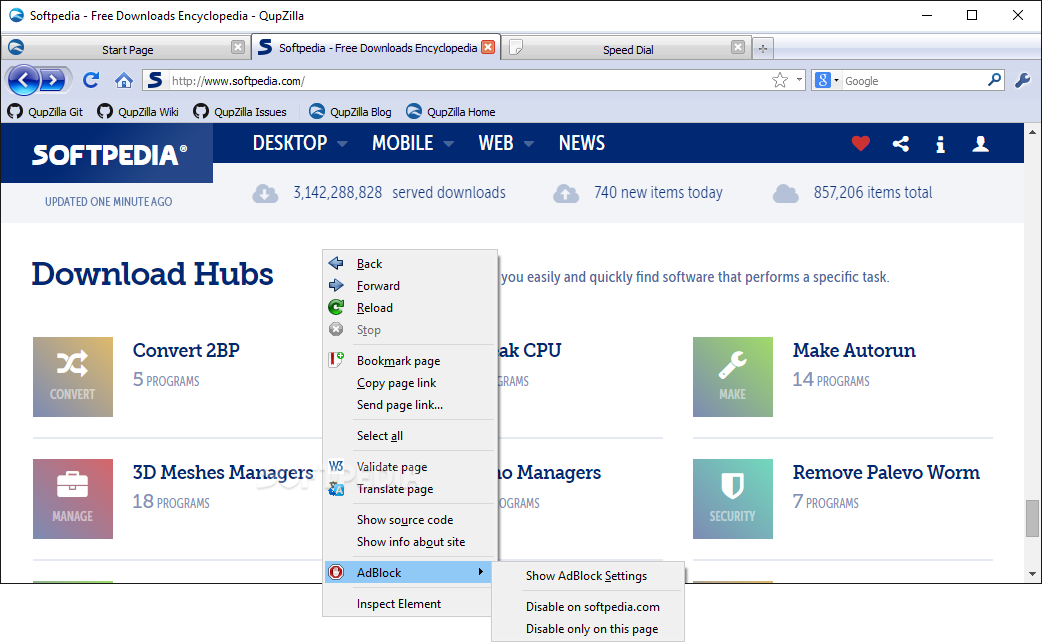Open QupZilla Home bookmark

(x=451, y=112)
